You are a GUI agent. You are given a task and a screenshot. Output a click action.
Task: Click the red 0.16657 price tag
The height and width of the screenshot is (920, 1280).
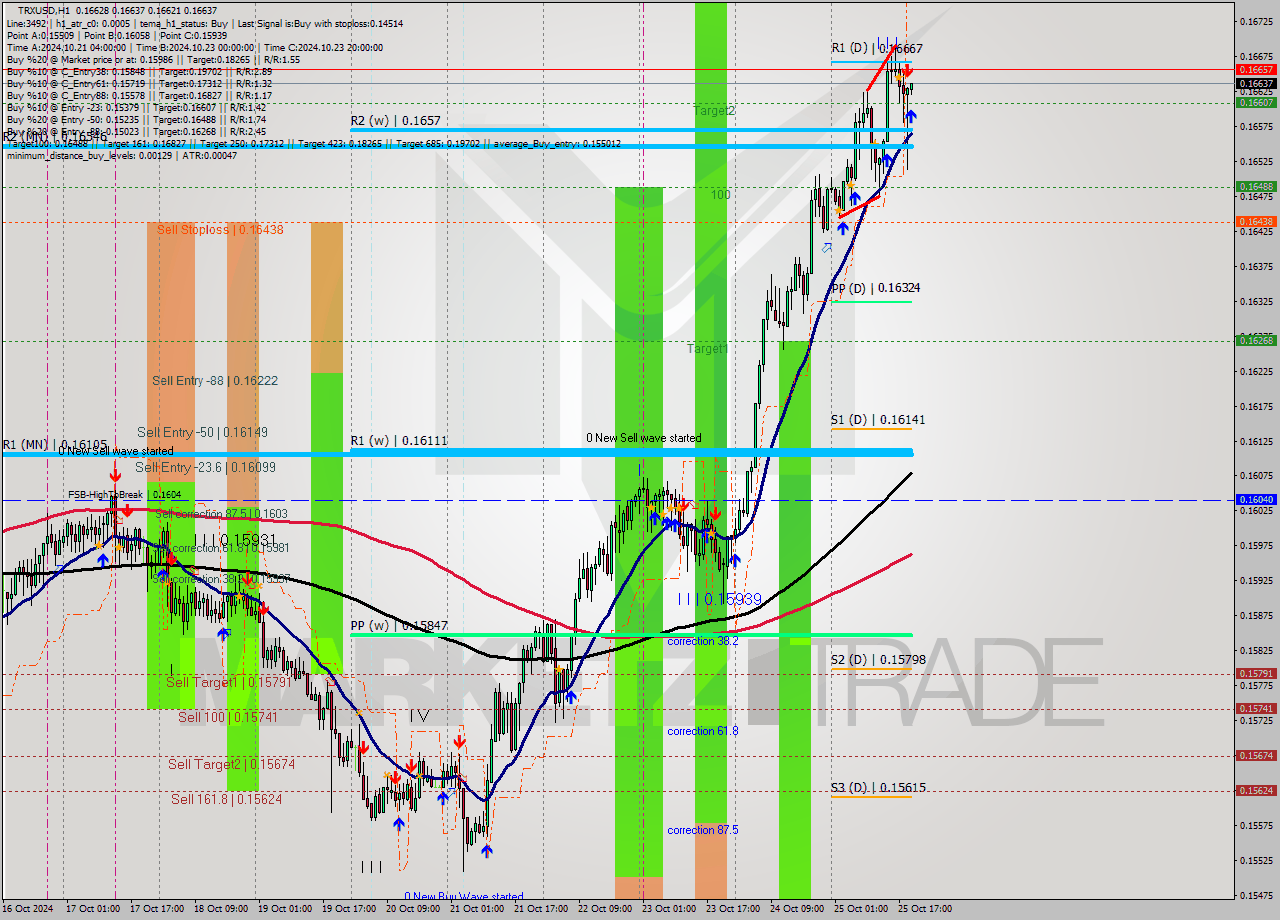pyautogui.click(x=1256, y=70)
